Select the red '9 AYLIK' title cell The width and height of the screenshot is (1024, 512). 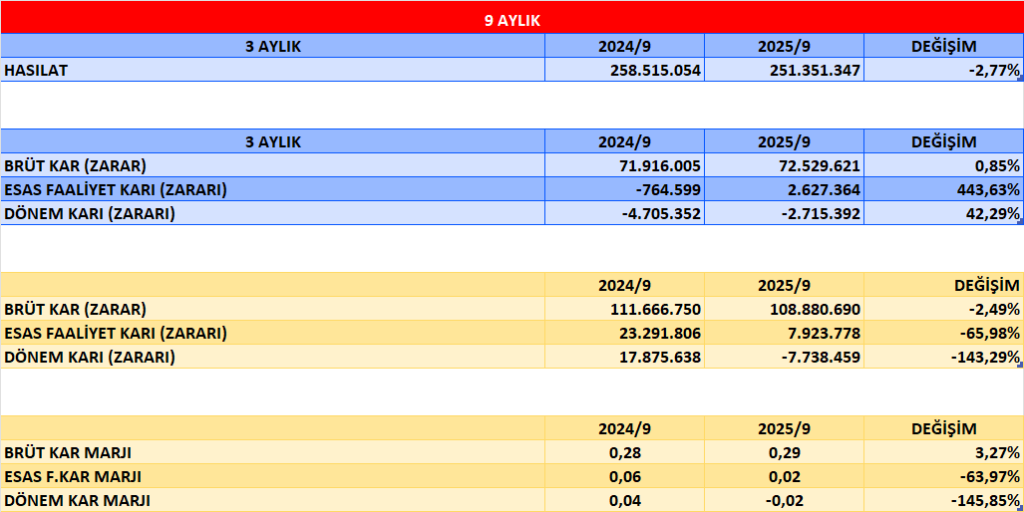pos(512,18)
